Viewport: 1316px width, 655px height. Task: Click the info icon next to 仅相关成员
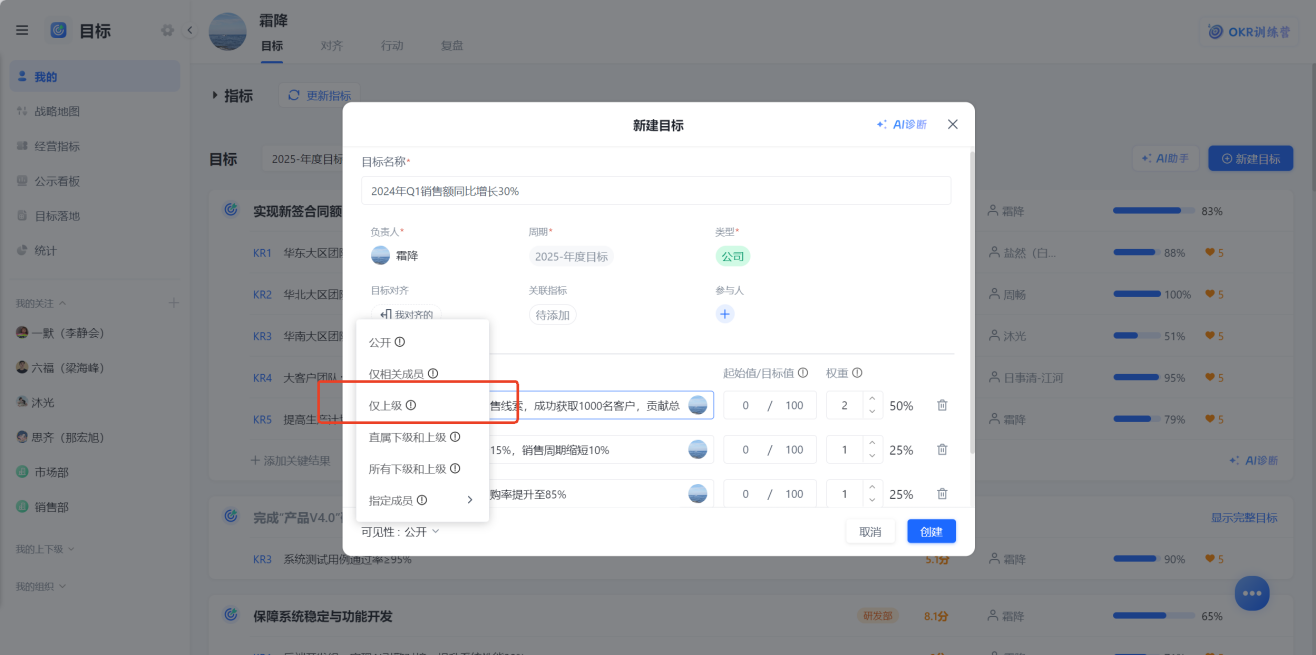433,373
